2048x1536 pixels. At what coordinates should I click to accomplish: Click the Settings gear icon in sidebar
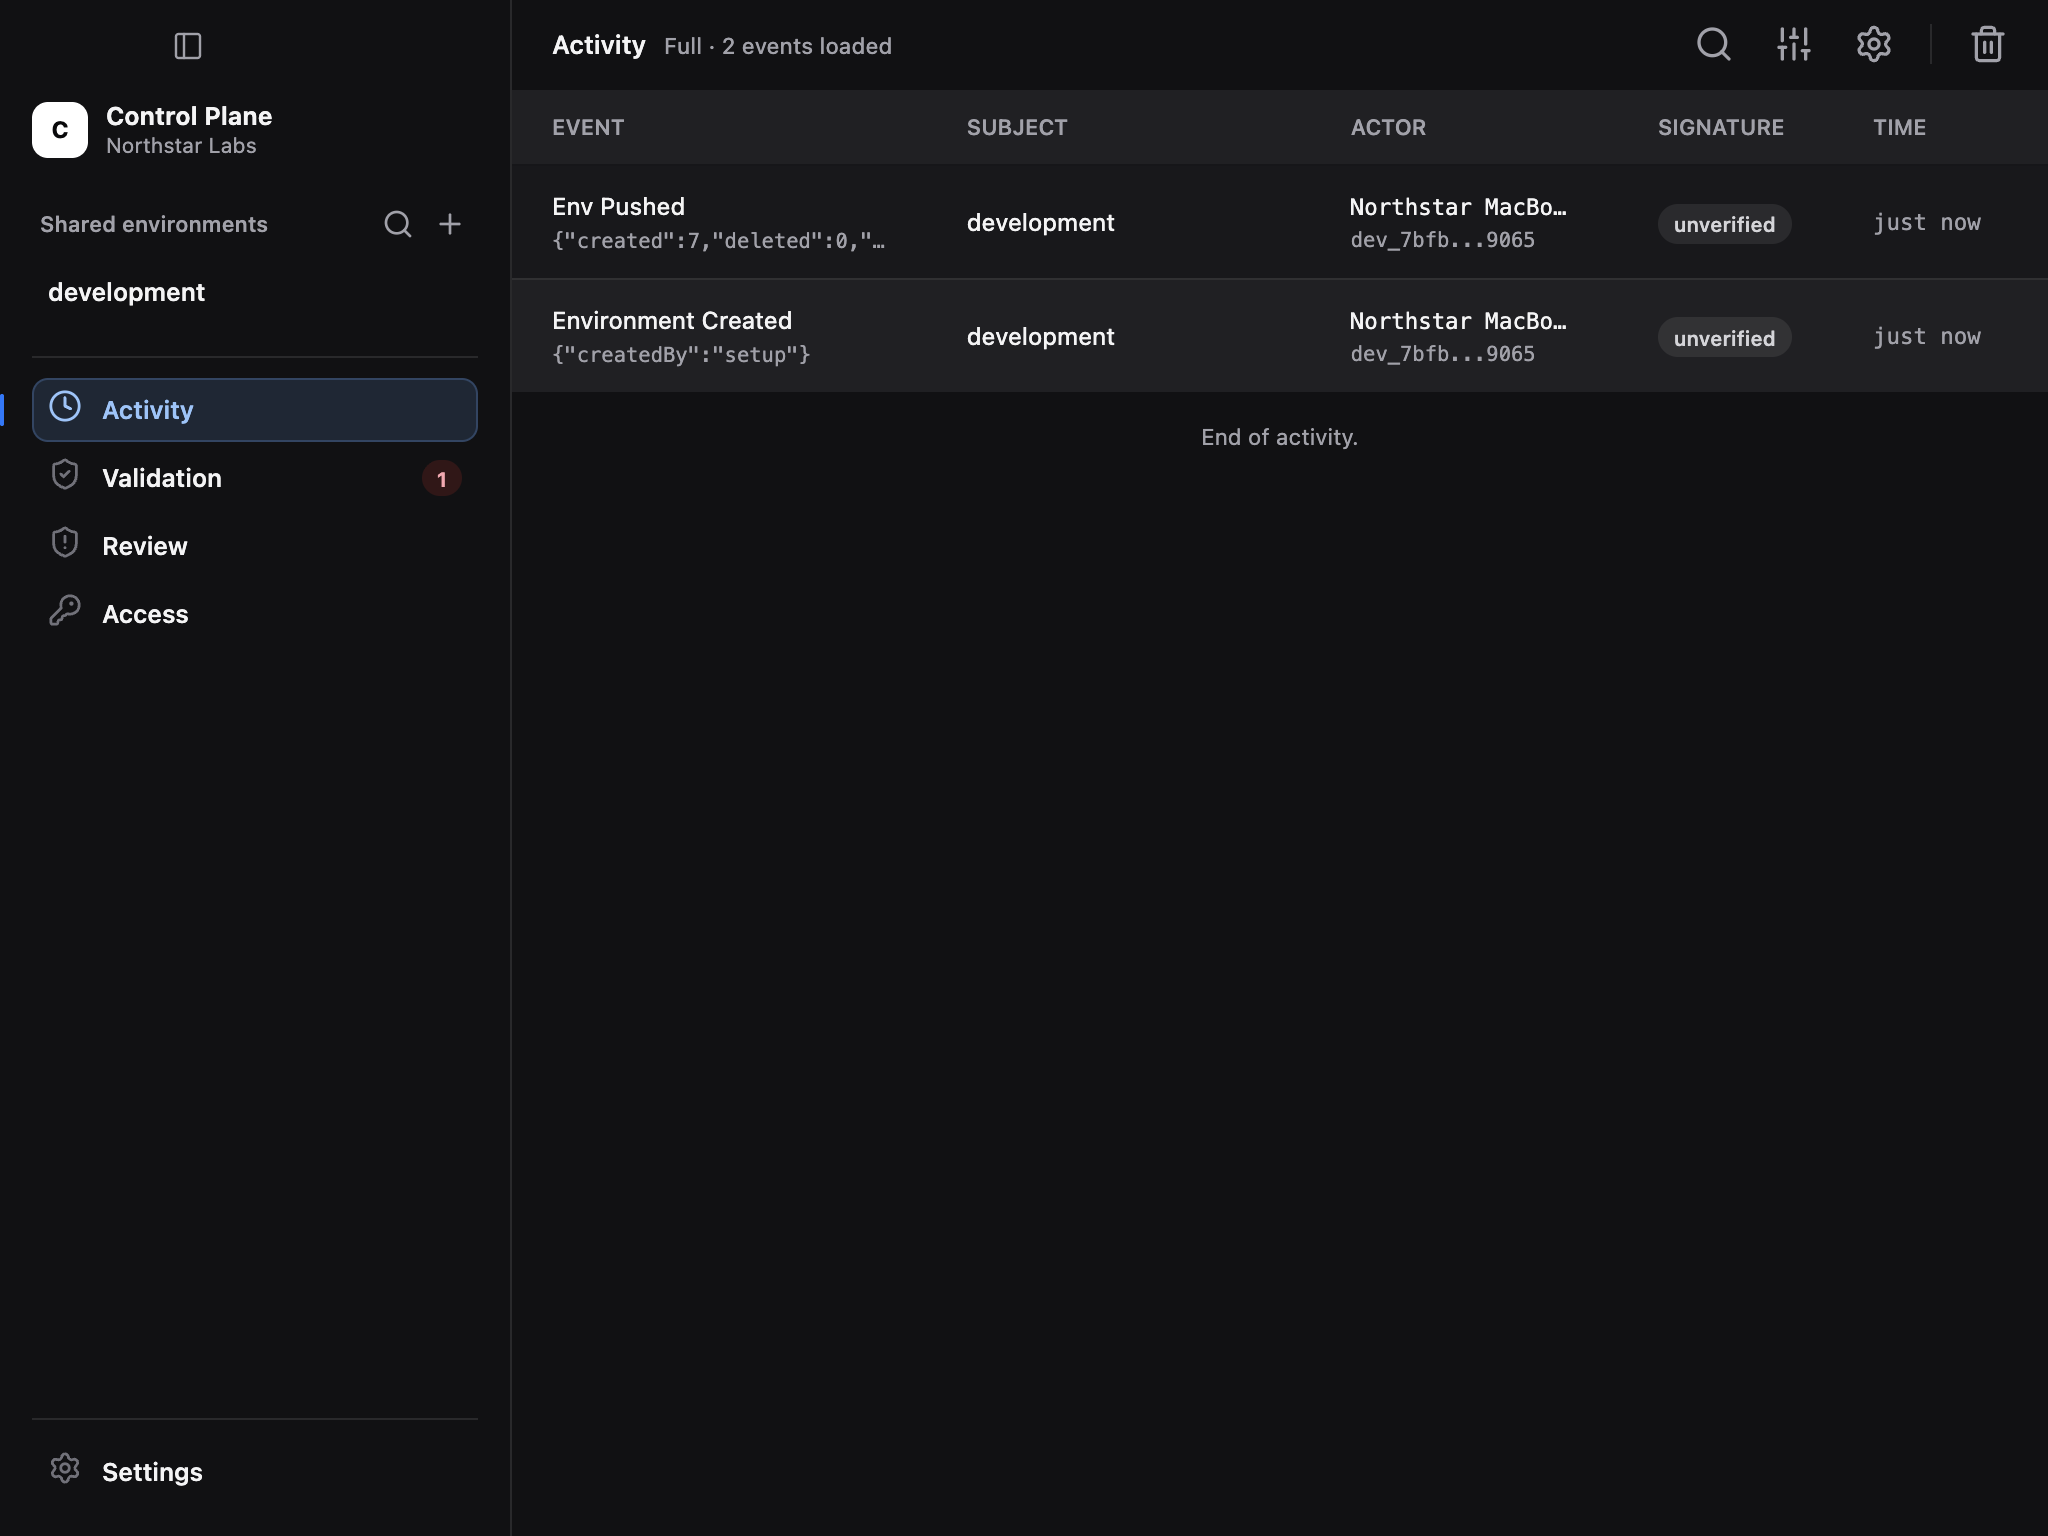pyautogui.click(x=65, y=1469)
